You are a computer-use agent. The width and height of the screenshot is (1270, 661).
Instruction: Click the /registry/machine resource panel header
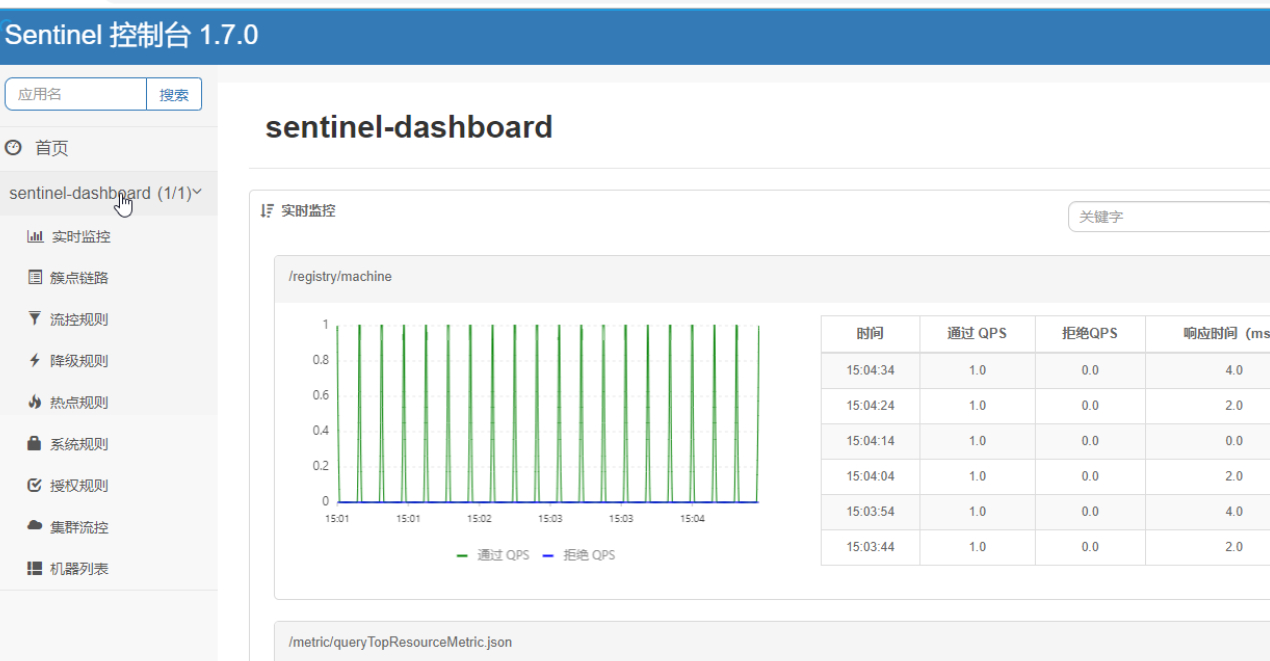(772, 277)
